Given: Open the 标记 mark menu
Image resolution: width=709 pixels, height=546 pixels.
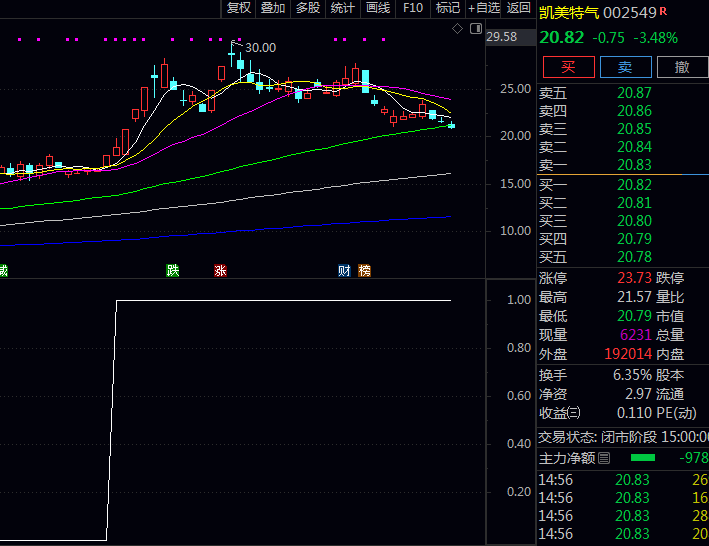Looking at the screenshot, I should point(447,8).
